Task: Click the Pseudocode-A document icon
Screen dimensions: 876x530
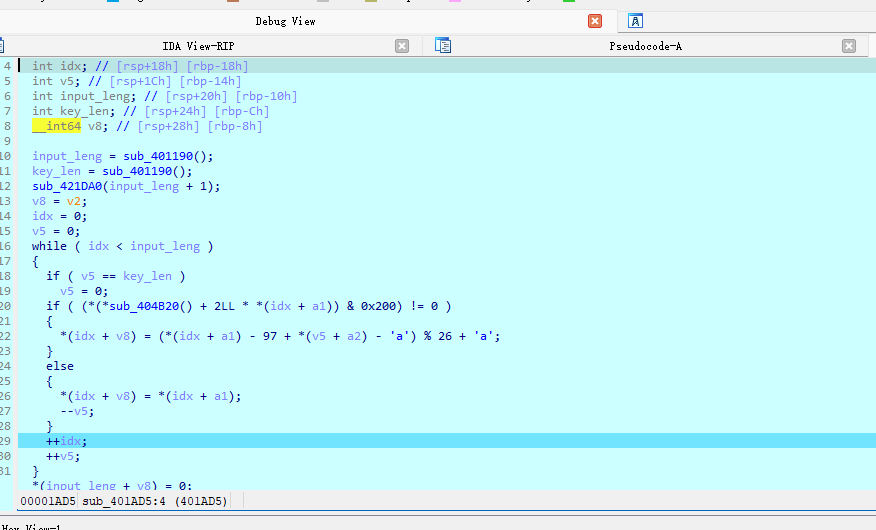Action: click(443, 46)
